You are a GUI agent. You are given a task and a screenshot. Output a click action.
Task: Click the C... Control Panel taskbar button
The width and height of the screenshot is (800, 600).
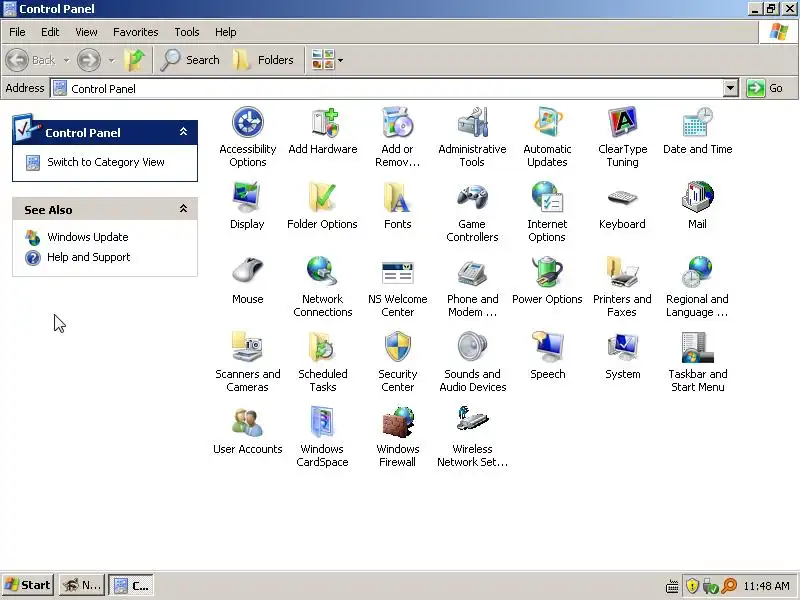132,585
